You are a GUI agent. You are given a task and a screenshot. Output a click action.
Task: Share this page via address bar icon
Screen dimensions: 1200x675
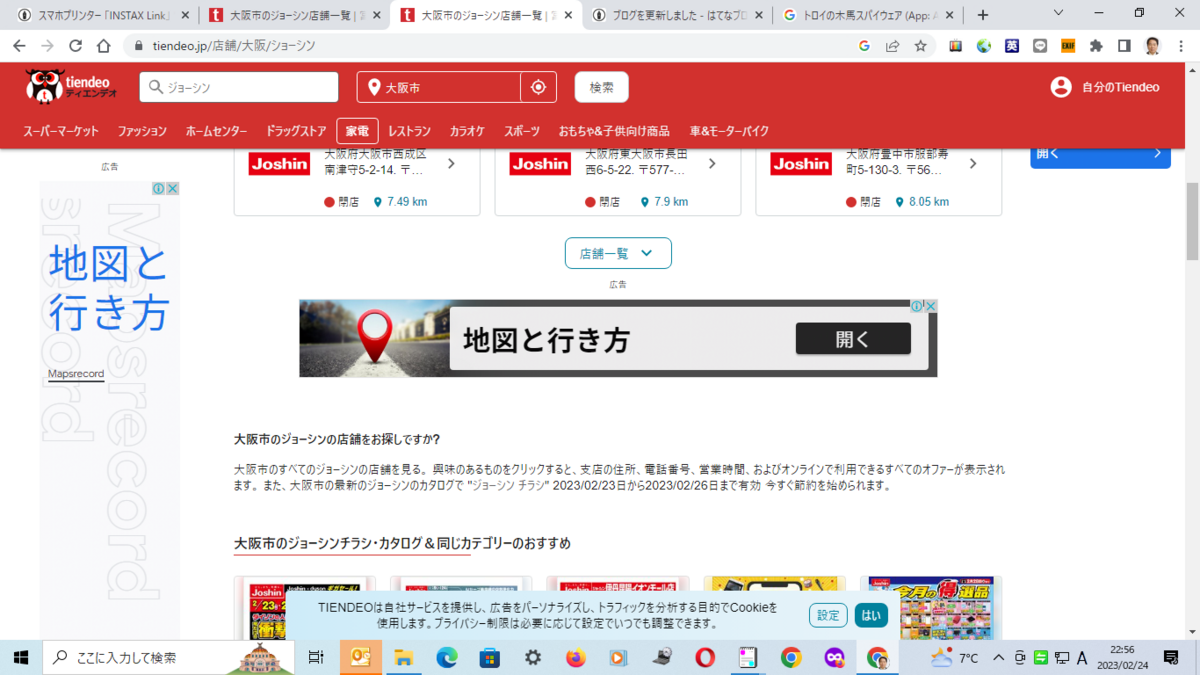(x=892, y=46)
